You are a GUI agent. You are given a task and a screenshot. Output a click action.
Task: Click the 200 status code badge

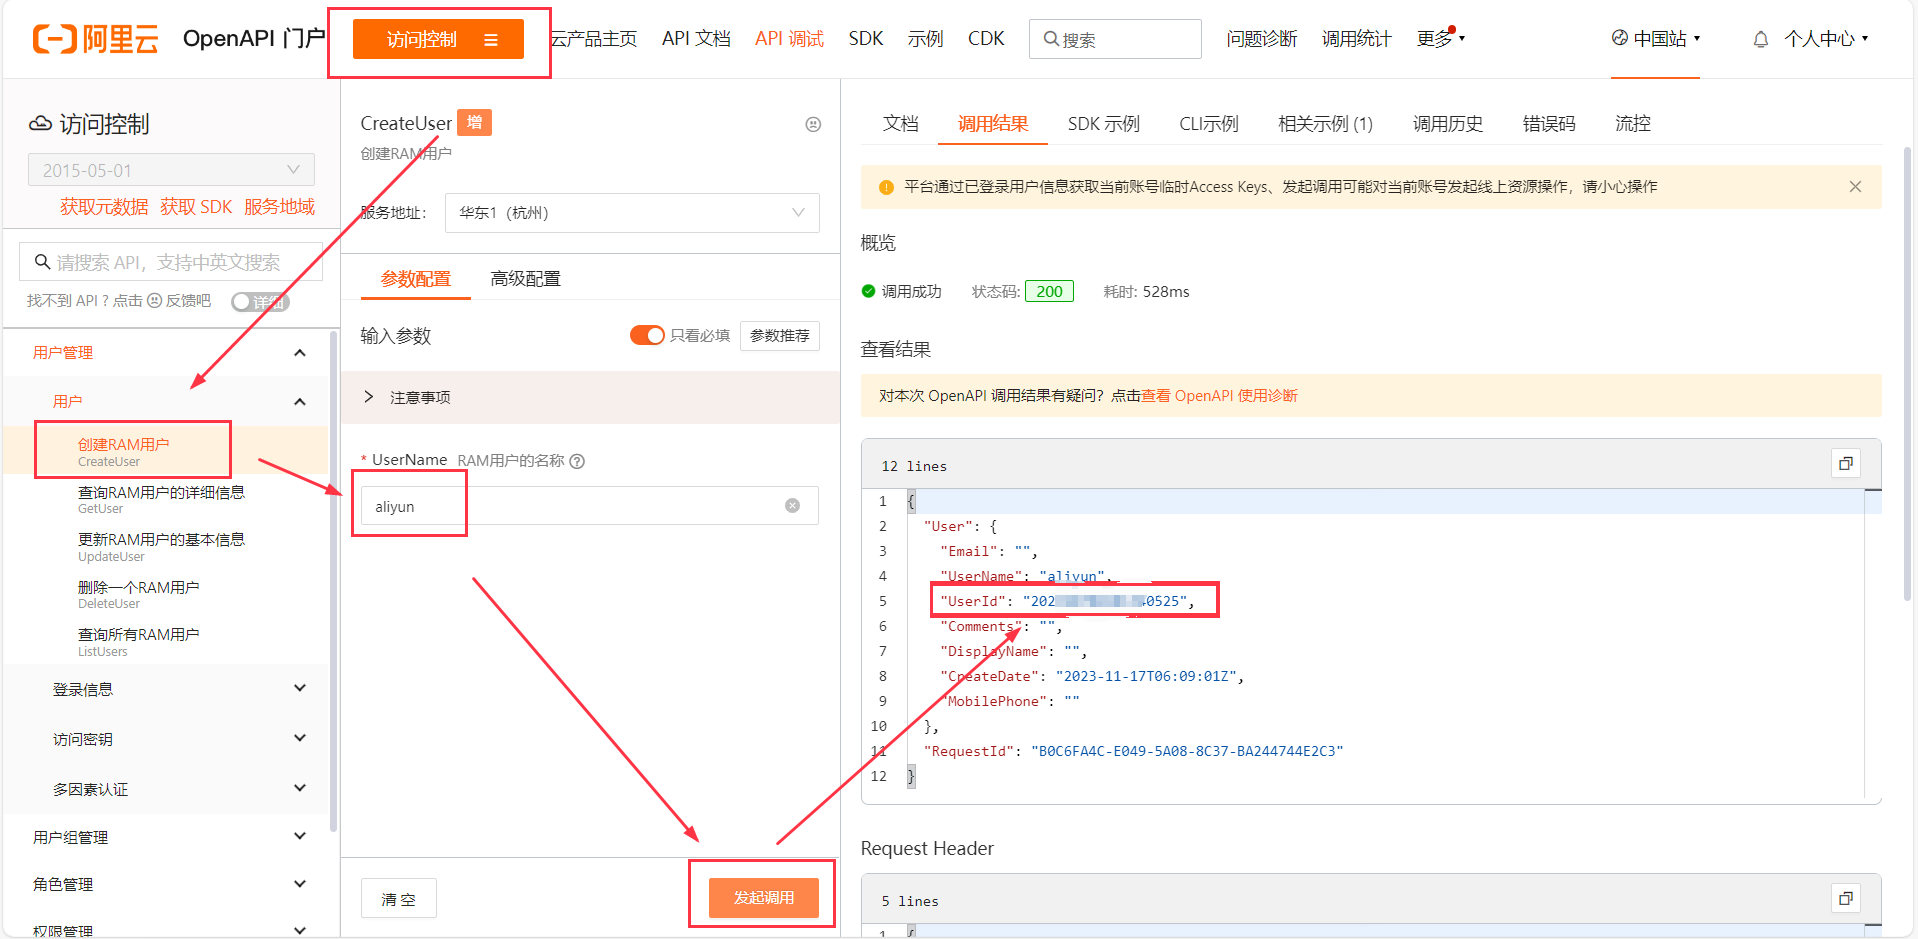pyautogui.click(x=1049, y=291)
